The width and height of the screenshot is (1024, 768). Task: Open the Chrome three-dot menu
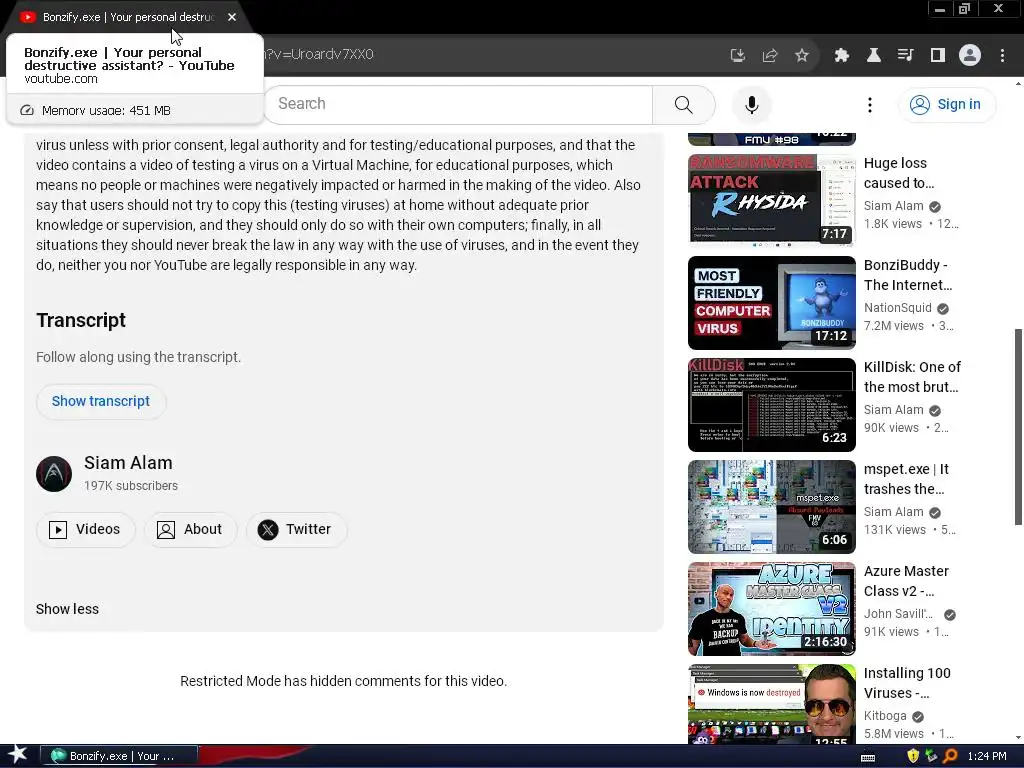(x=1002, y=55)
